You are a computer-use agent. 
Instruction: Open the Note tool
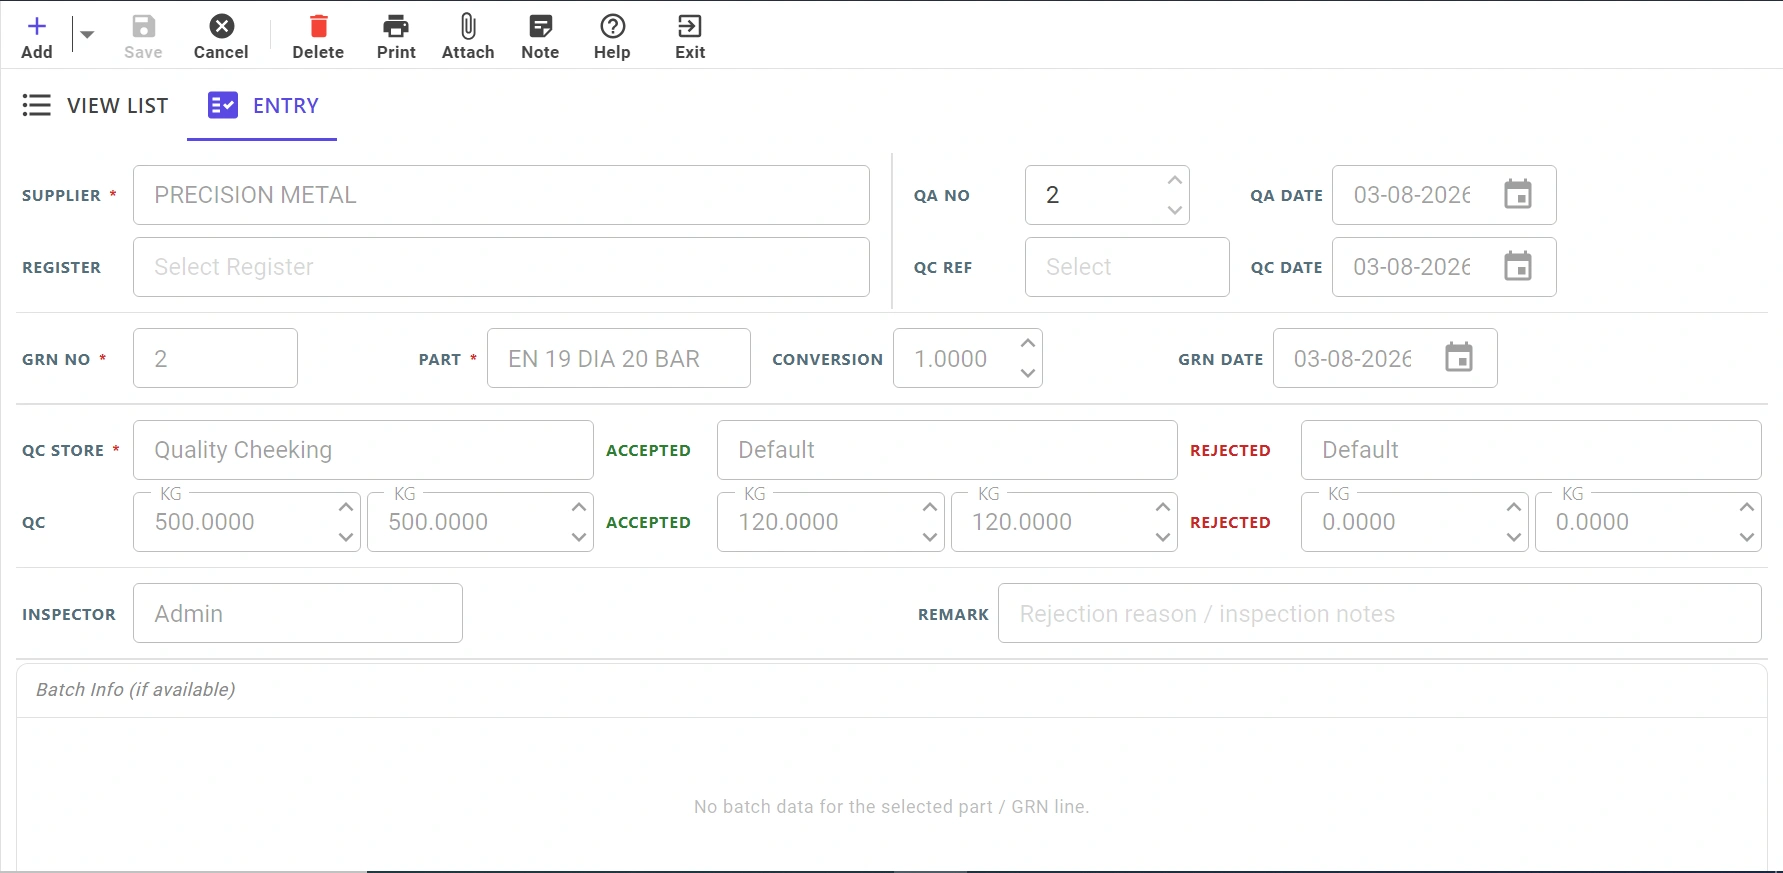tap(540, 37)
